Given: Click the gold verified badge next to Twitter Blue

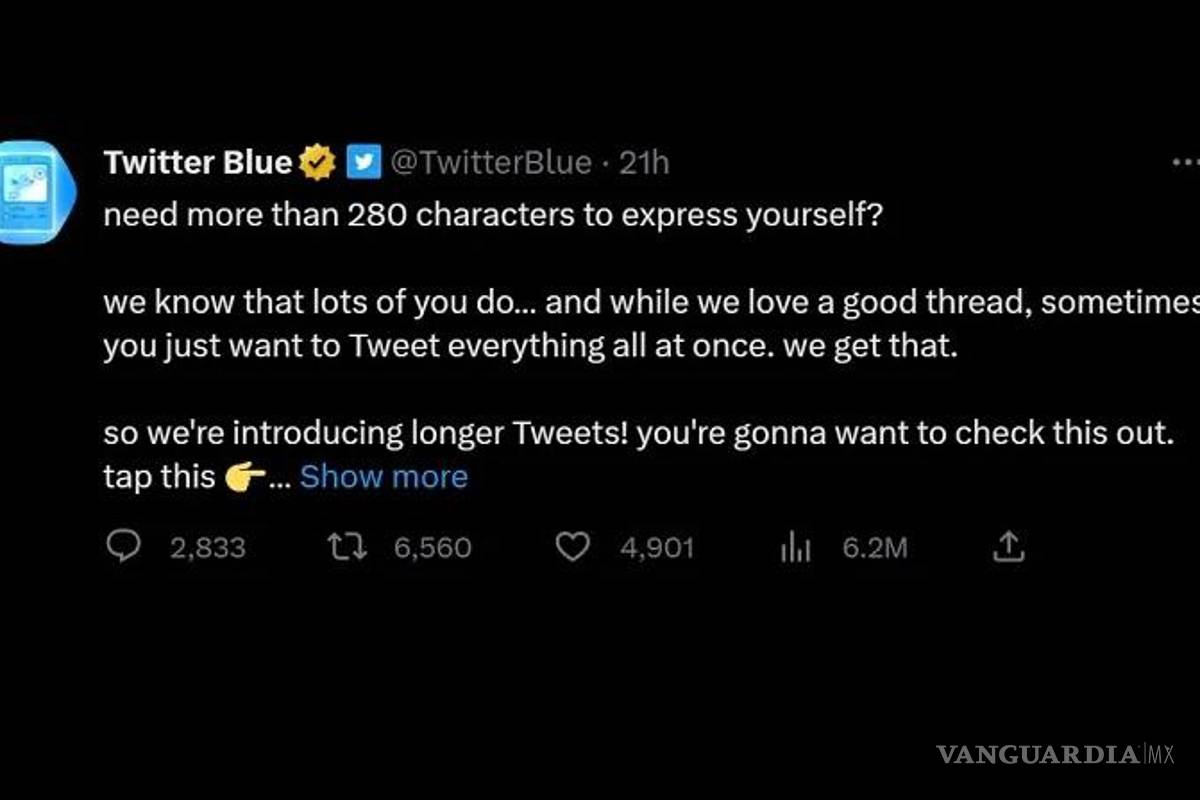Looking at the screenshot, I should pyautogui.click(x=316, y=160).
